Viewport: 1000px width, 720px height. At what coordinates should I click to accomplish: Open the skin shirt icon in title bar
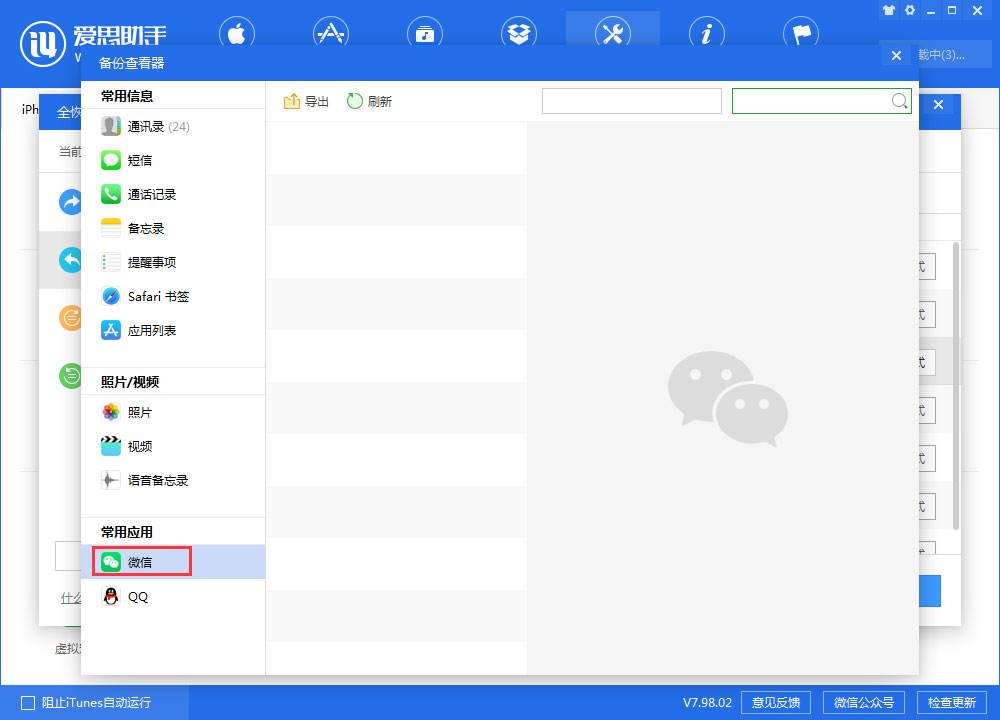click(x=888, y=10)
